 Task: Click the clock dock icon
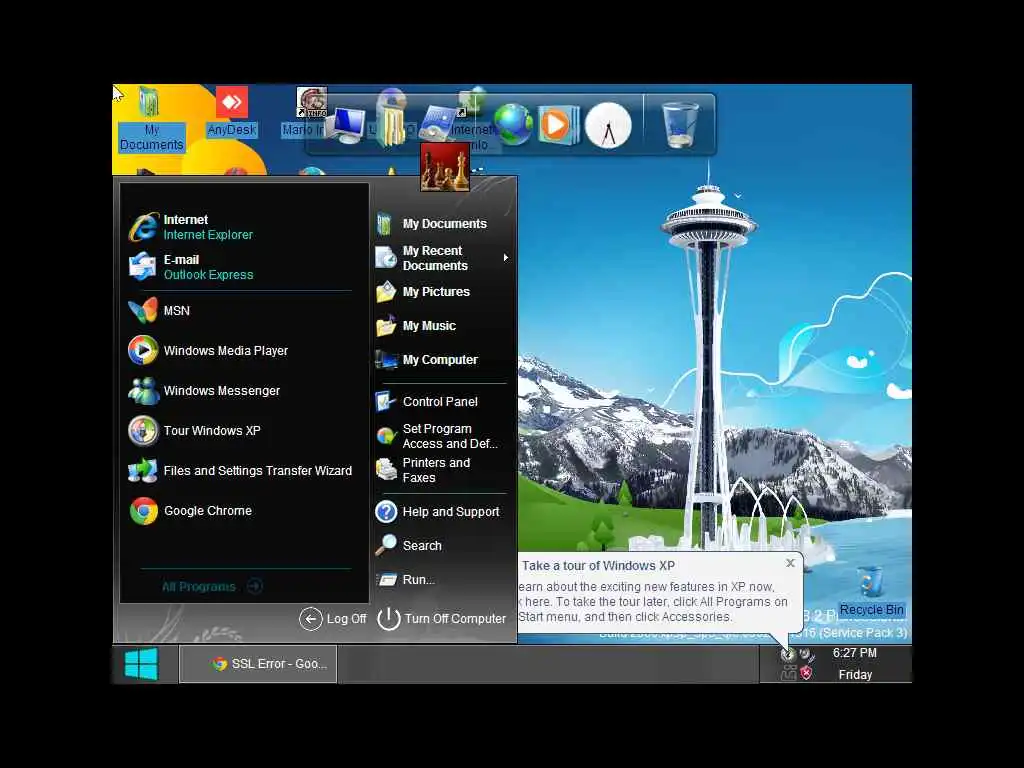[x=608, y=125]
